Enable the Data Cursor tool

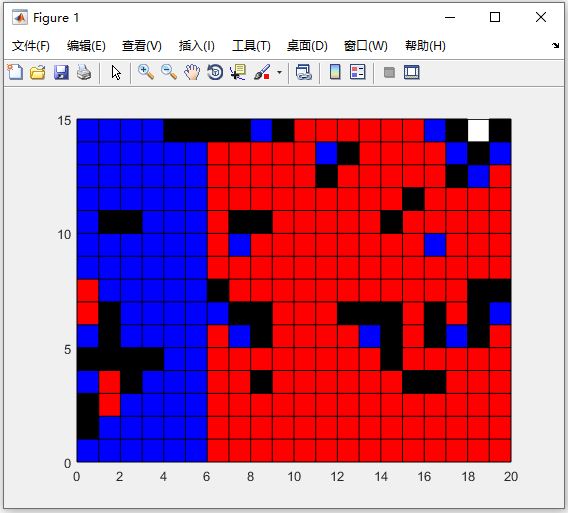238,72
